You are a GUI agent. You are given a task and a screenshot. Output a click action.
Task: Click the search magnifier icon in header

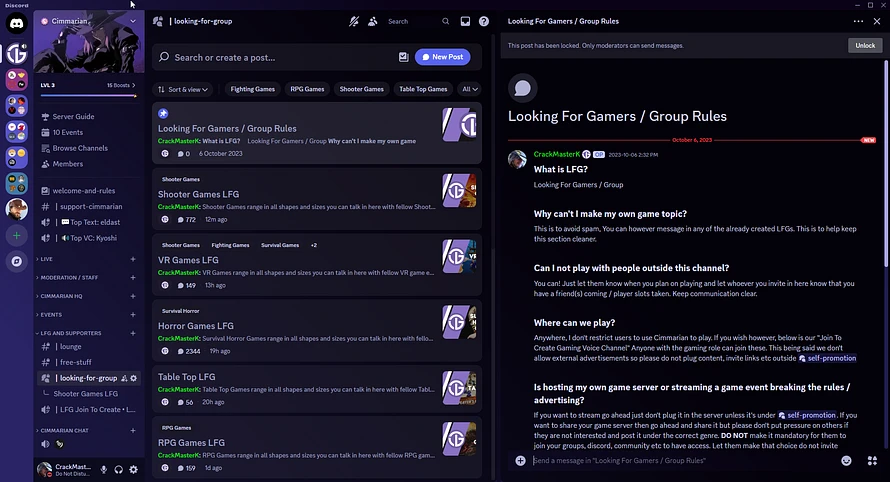pos(446,22)
